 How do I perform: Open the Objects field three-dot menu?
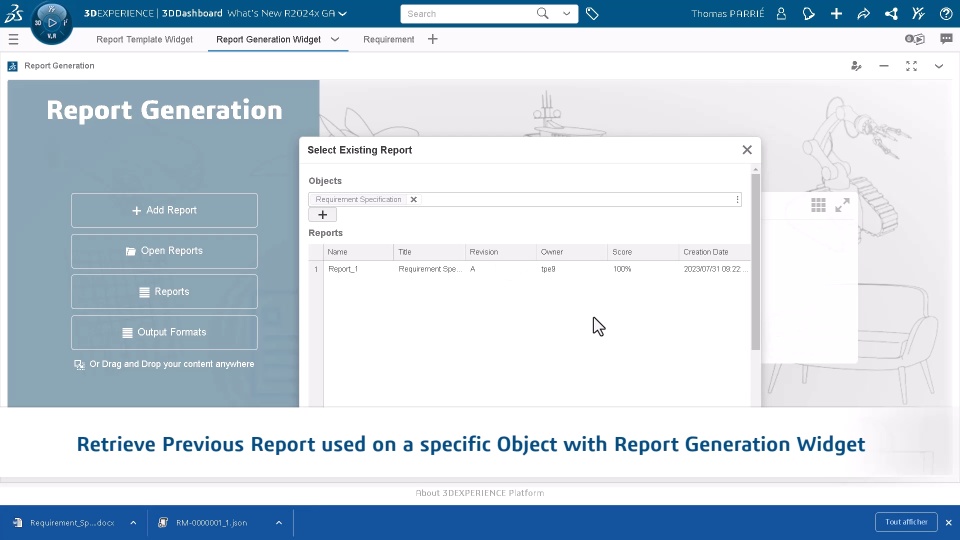coord(737,200)
